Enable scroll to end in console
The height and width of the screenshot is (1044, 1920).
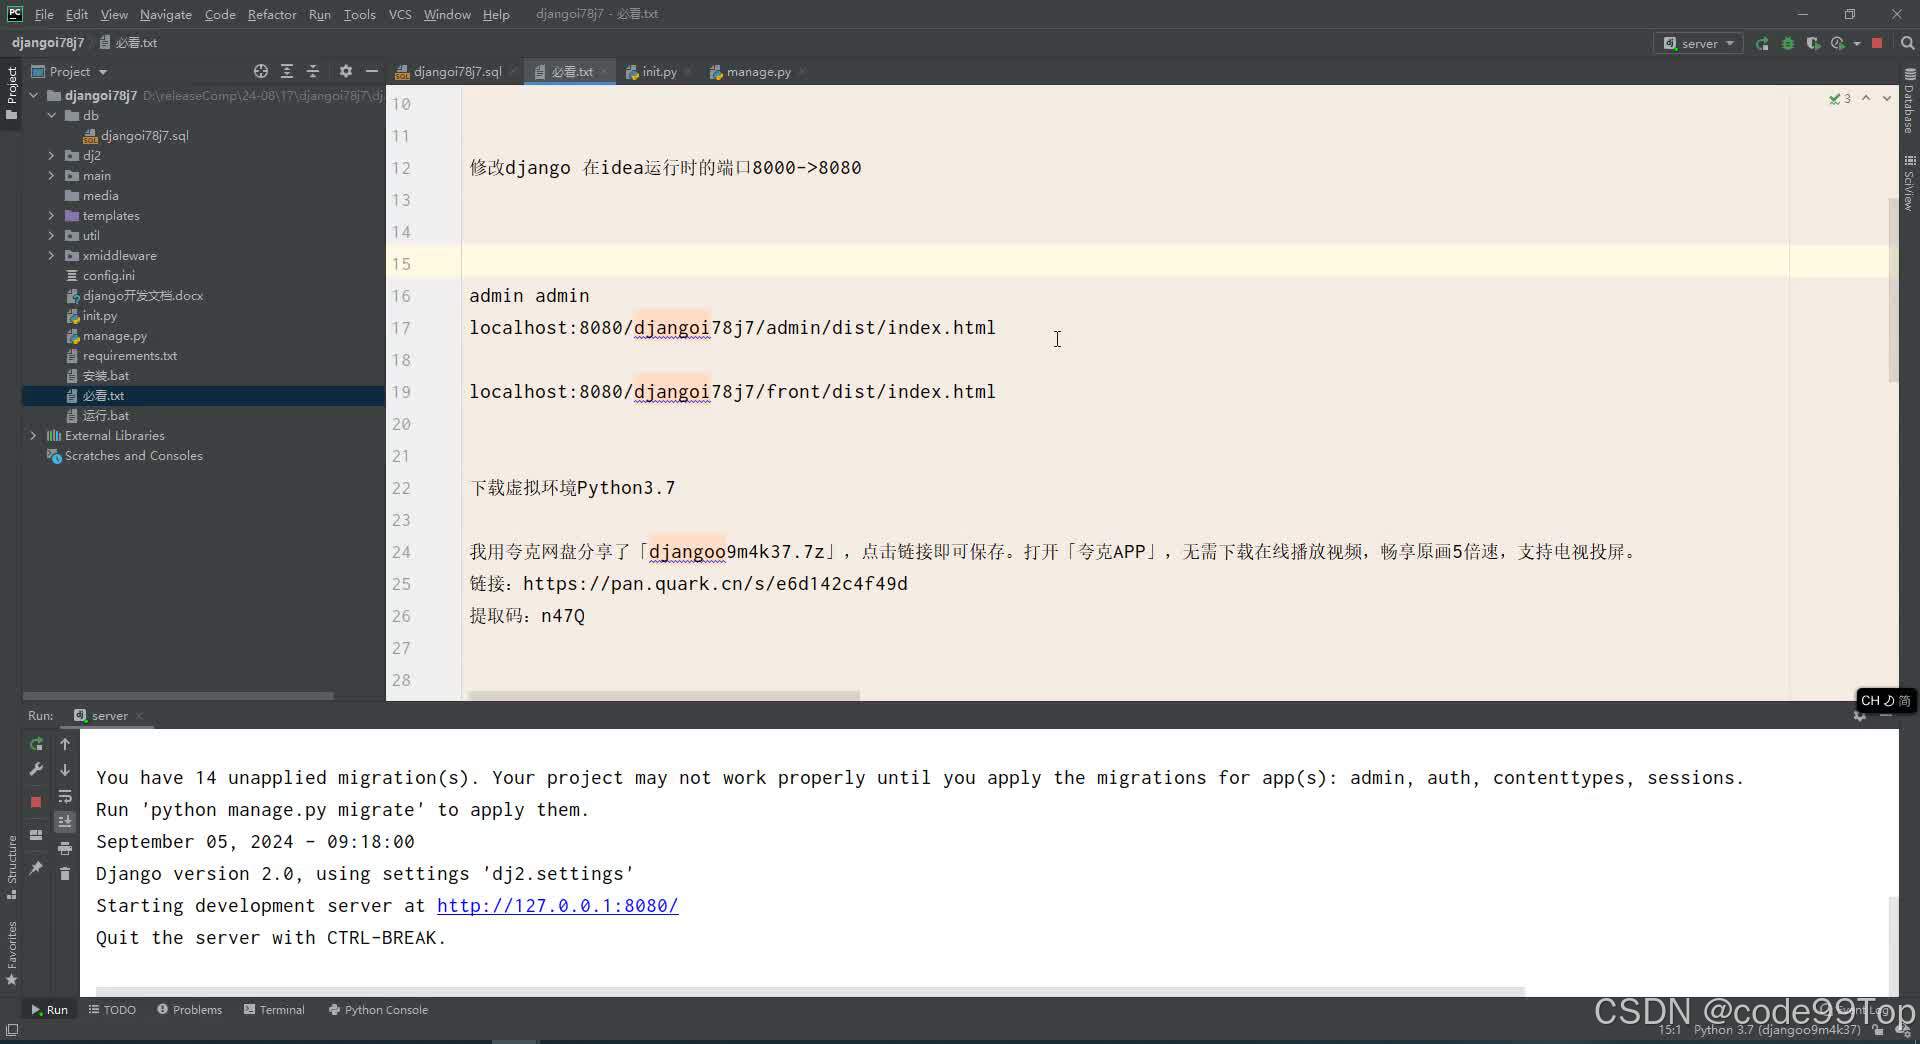tap(65, 822)
